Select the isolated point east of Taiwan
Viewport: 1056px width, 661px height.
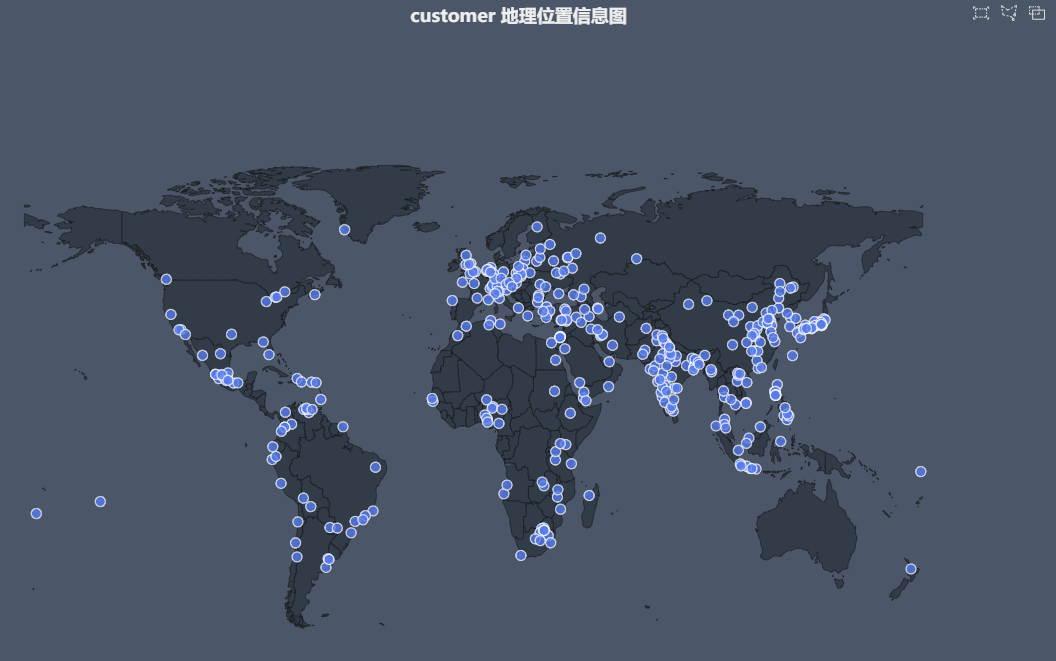click(792, 355)
